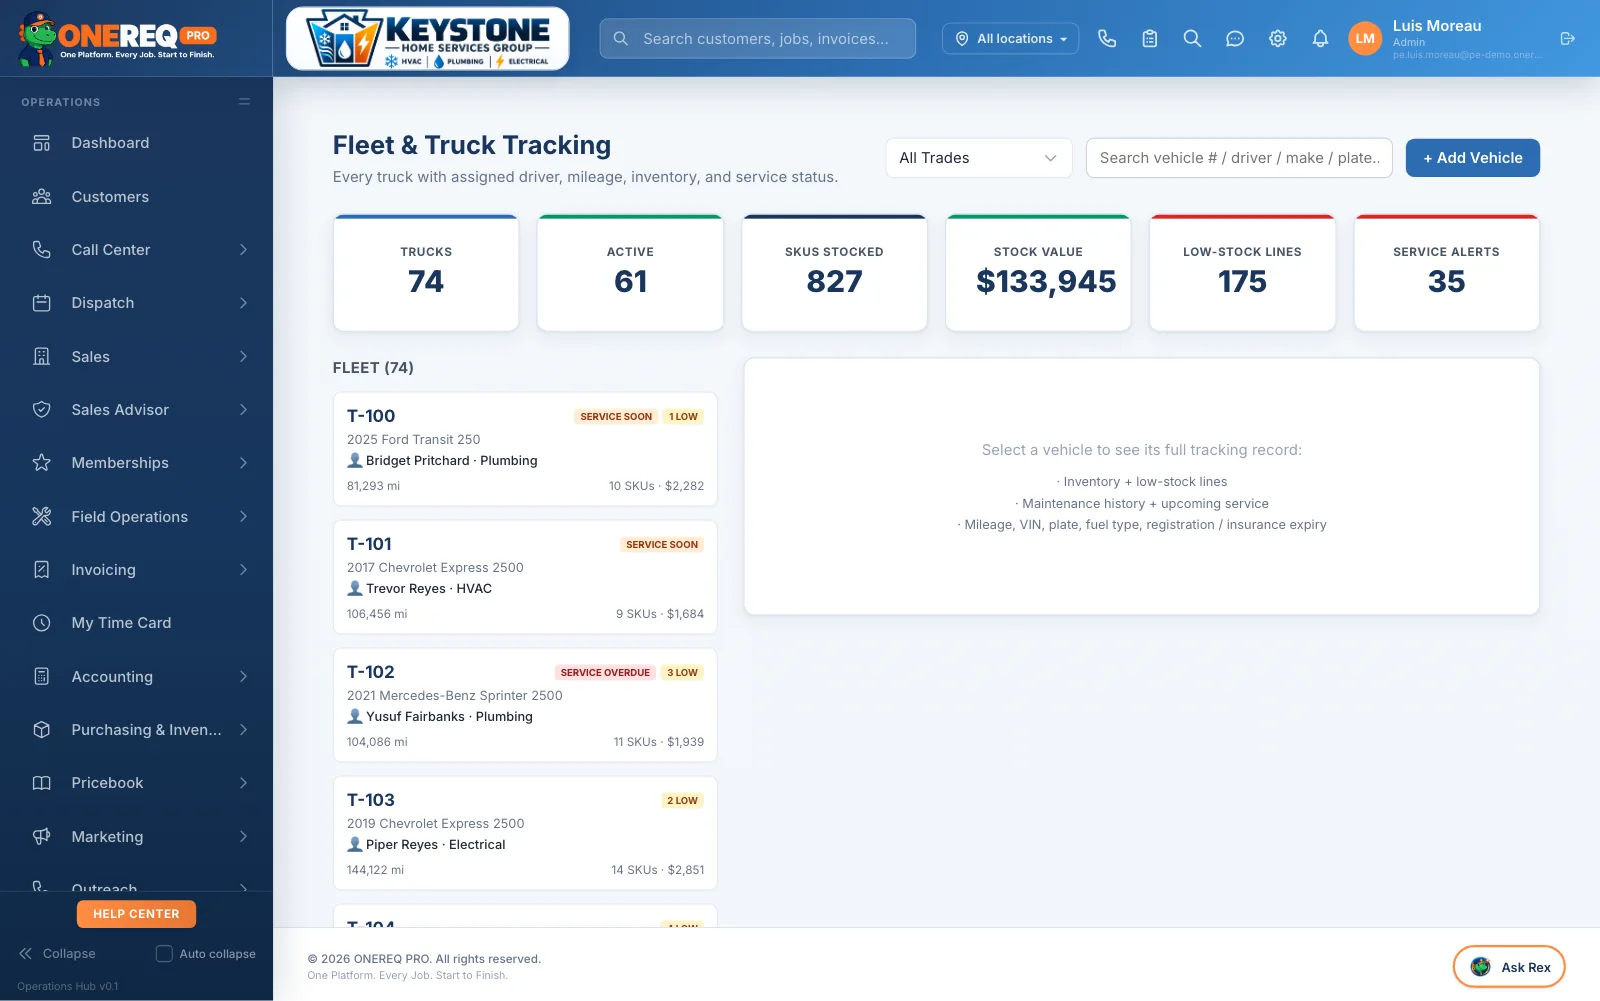Click the Memberships star icon

(41, 463)
